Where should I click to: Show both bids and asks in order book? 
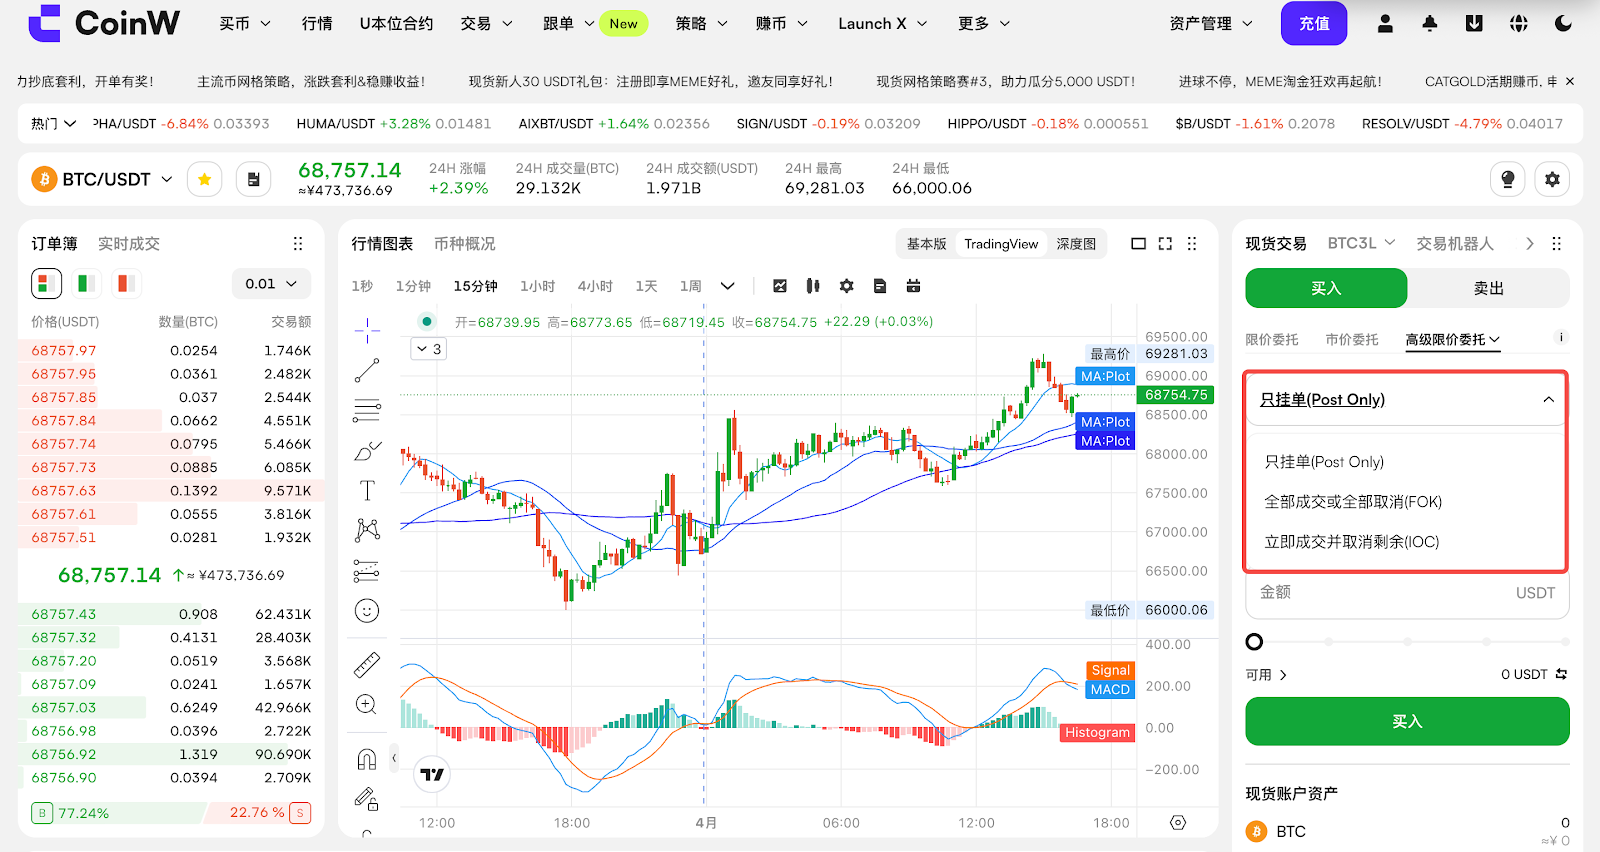(46, 284)
